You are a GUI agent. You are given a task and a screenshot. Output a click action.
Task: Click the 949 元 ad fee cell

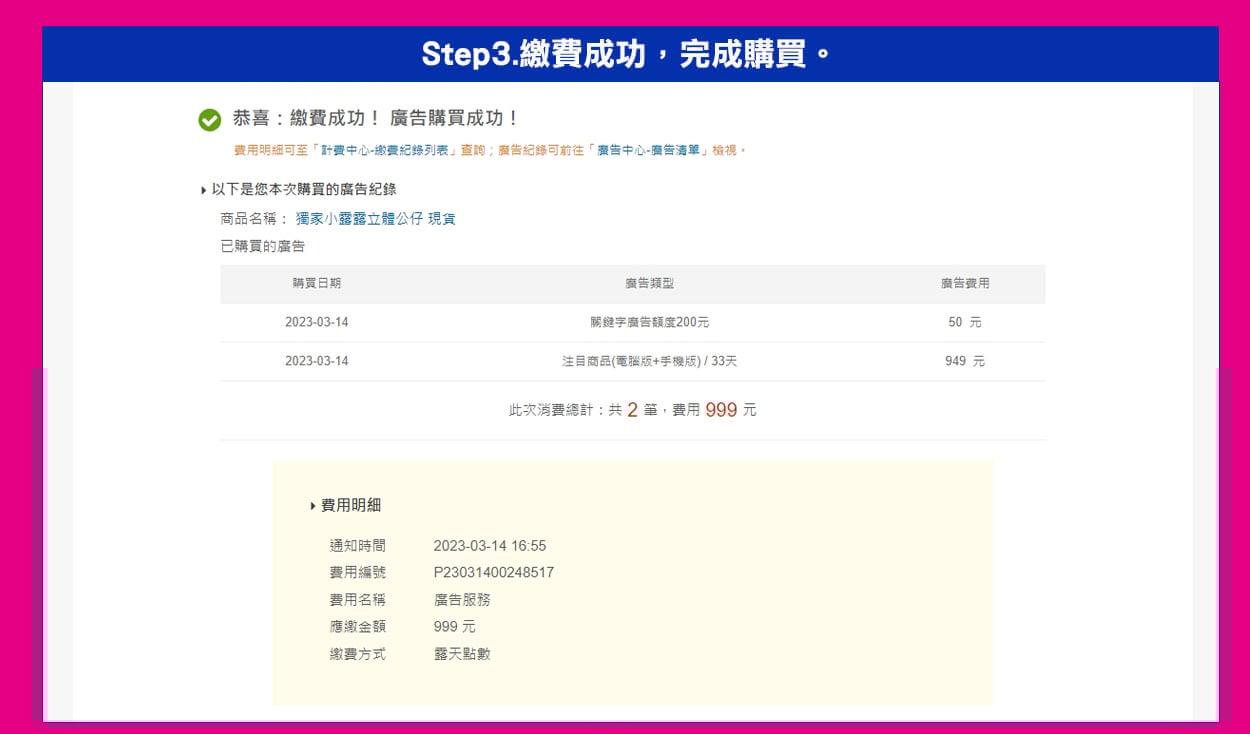coord(964,361)
